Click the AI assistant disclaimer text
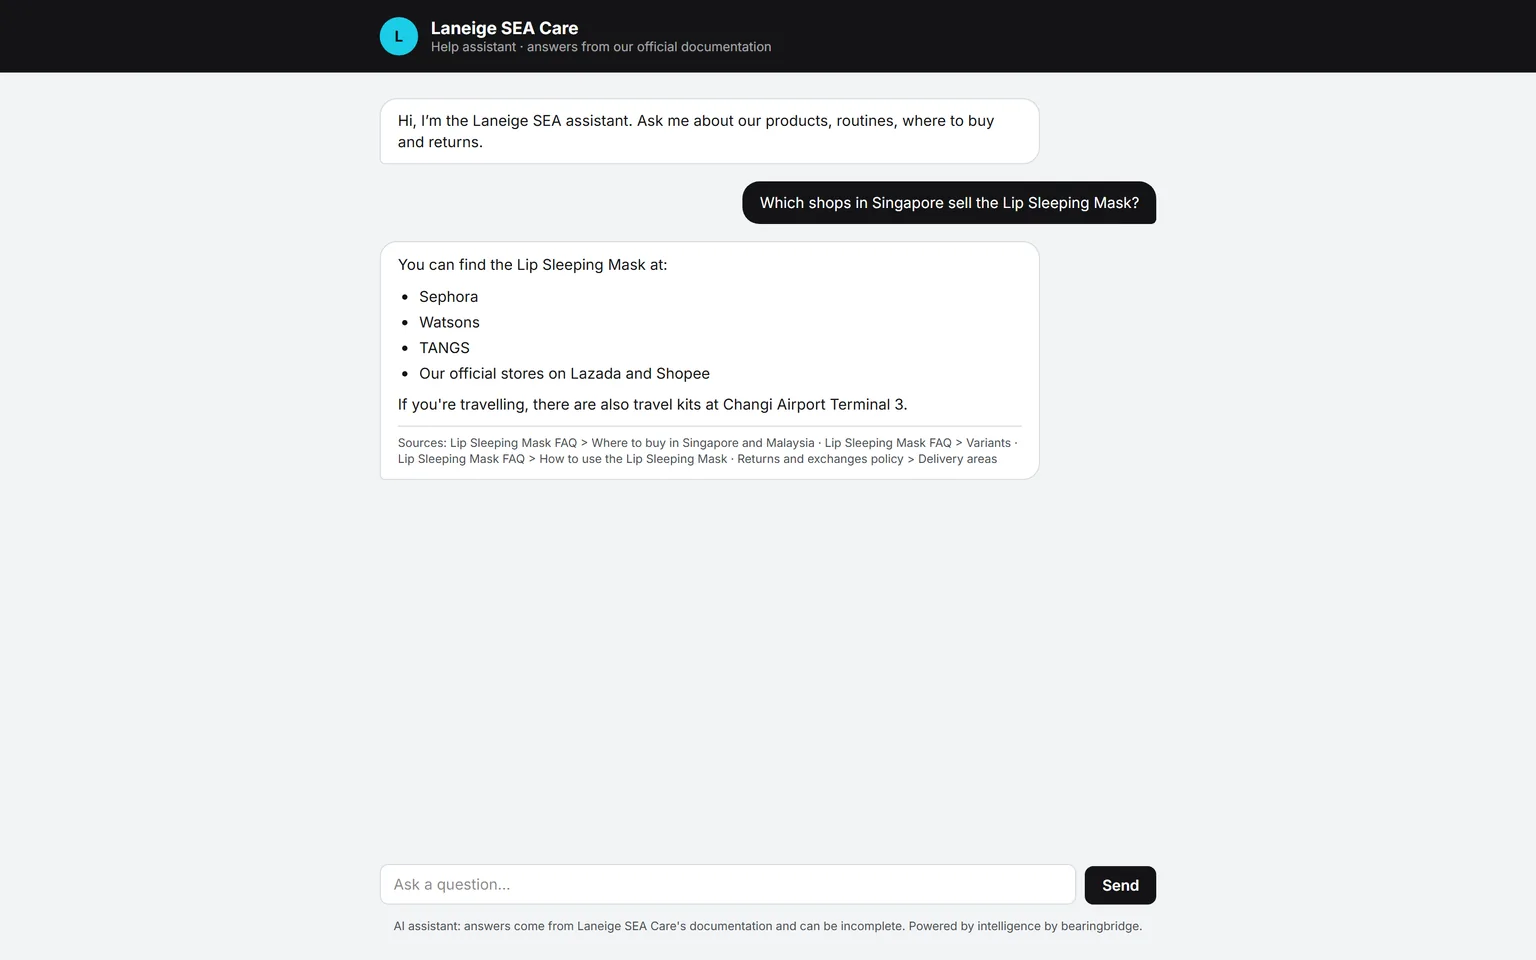 pyautogui.click(x=767, y=926)
